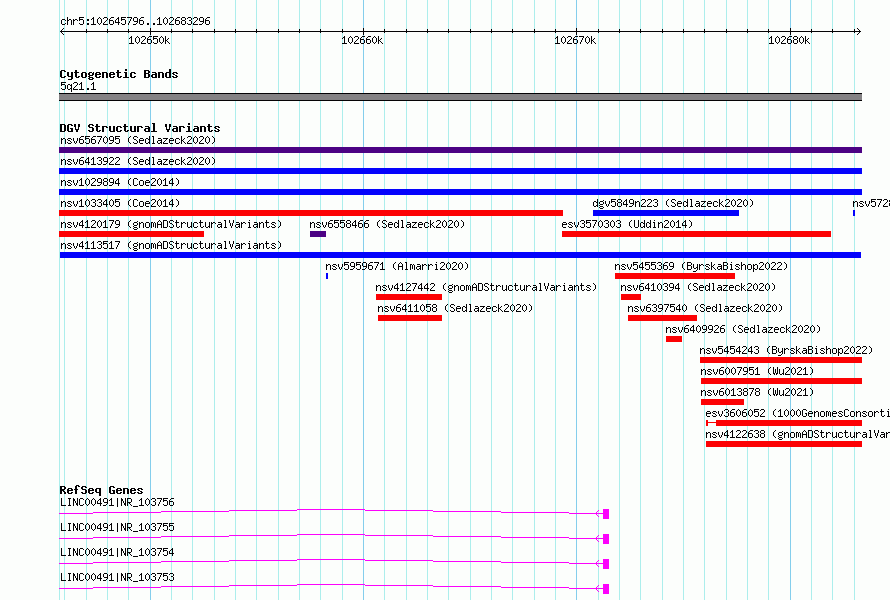Image resolution: width=890 pixels, height=600 pixels.
Task: Open the DGV Structural Variants track title
Action: (140, 128)
